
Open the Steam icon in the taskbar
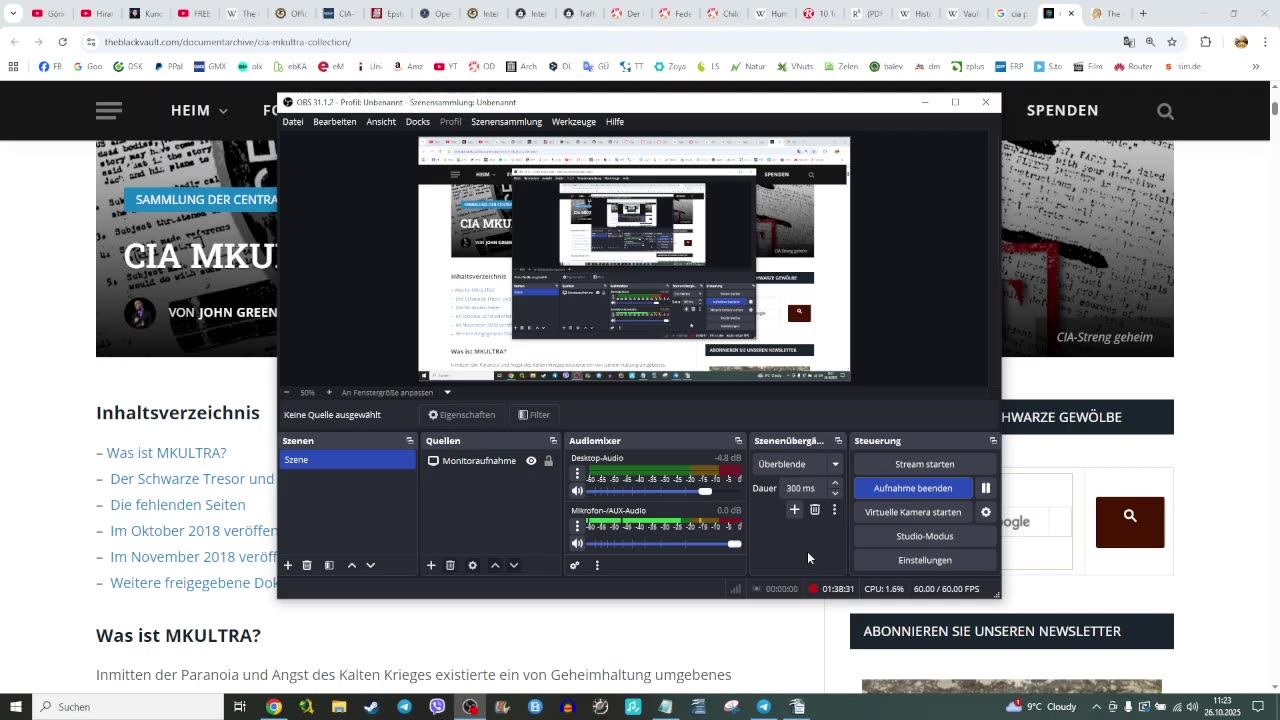coord(371,707)
